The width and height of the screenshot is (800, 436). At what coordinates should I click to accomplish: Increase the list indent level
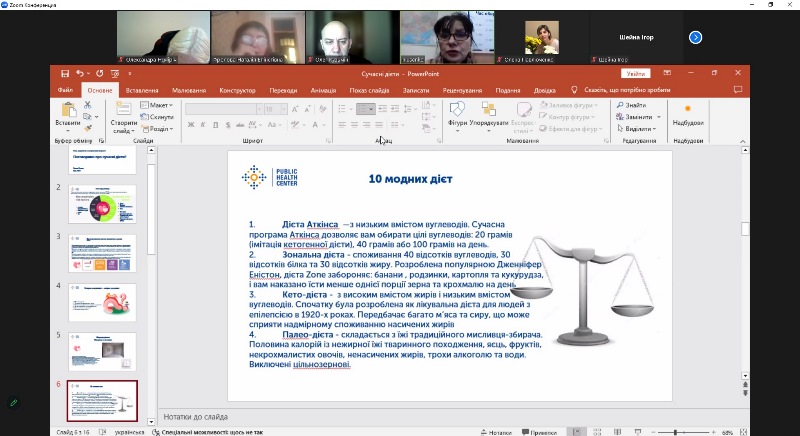[395, 109]
